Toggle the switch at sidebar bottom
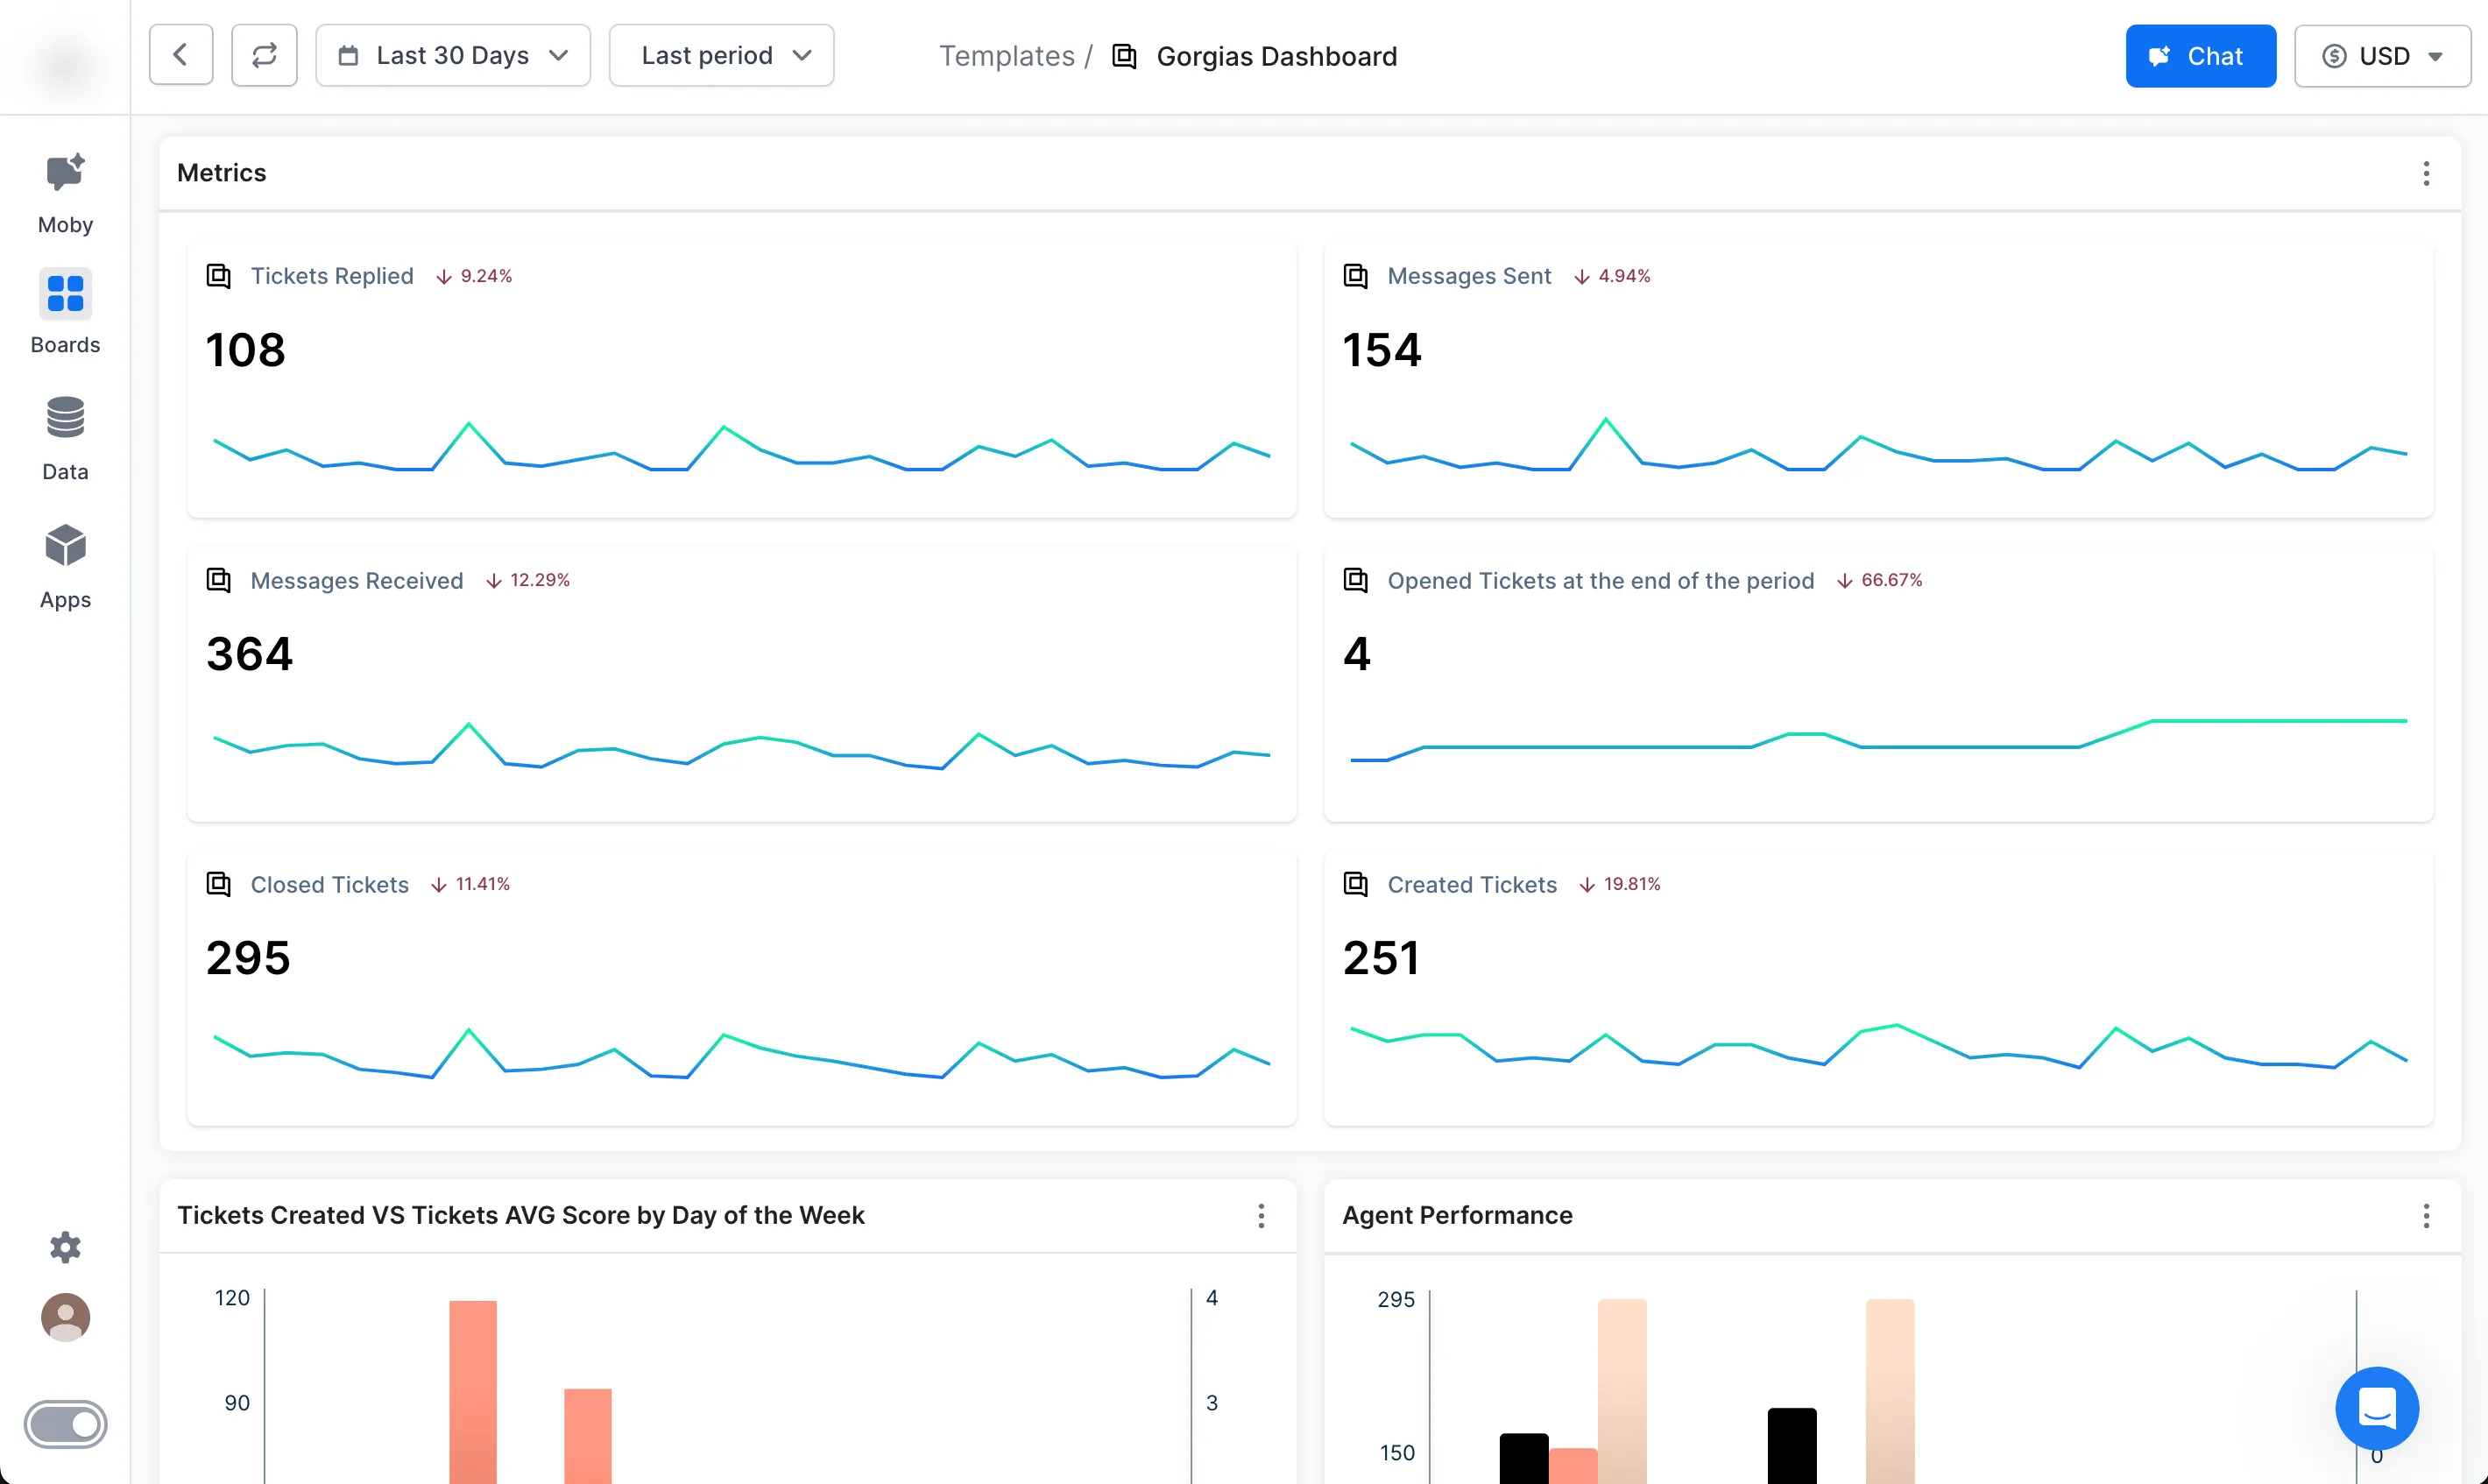Screen dimensions: 2488x1484 (65, 1423)
